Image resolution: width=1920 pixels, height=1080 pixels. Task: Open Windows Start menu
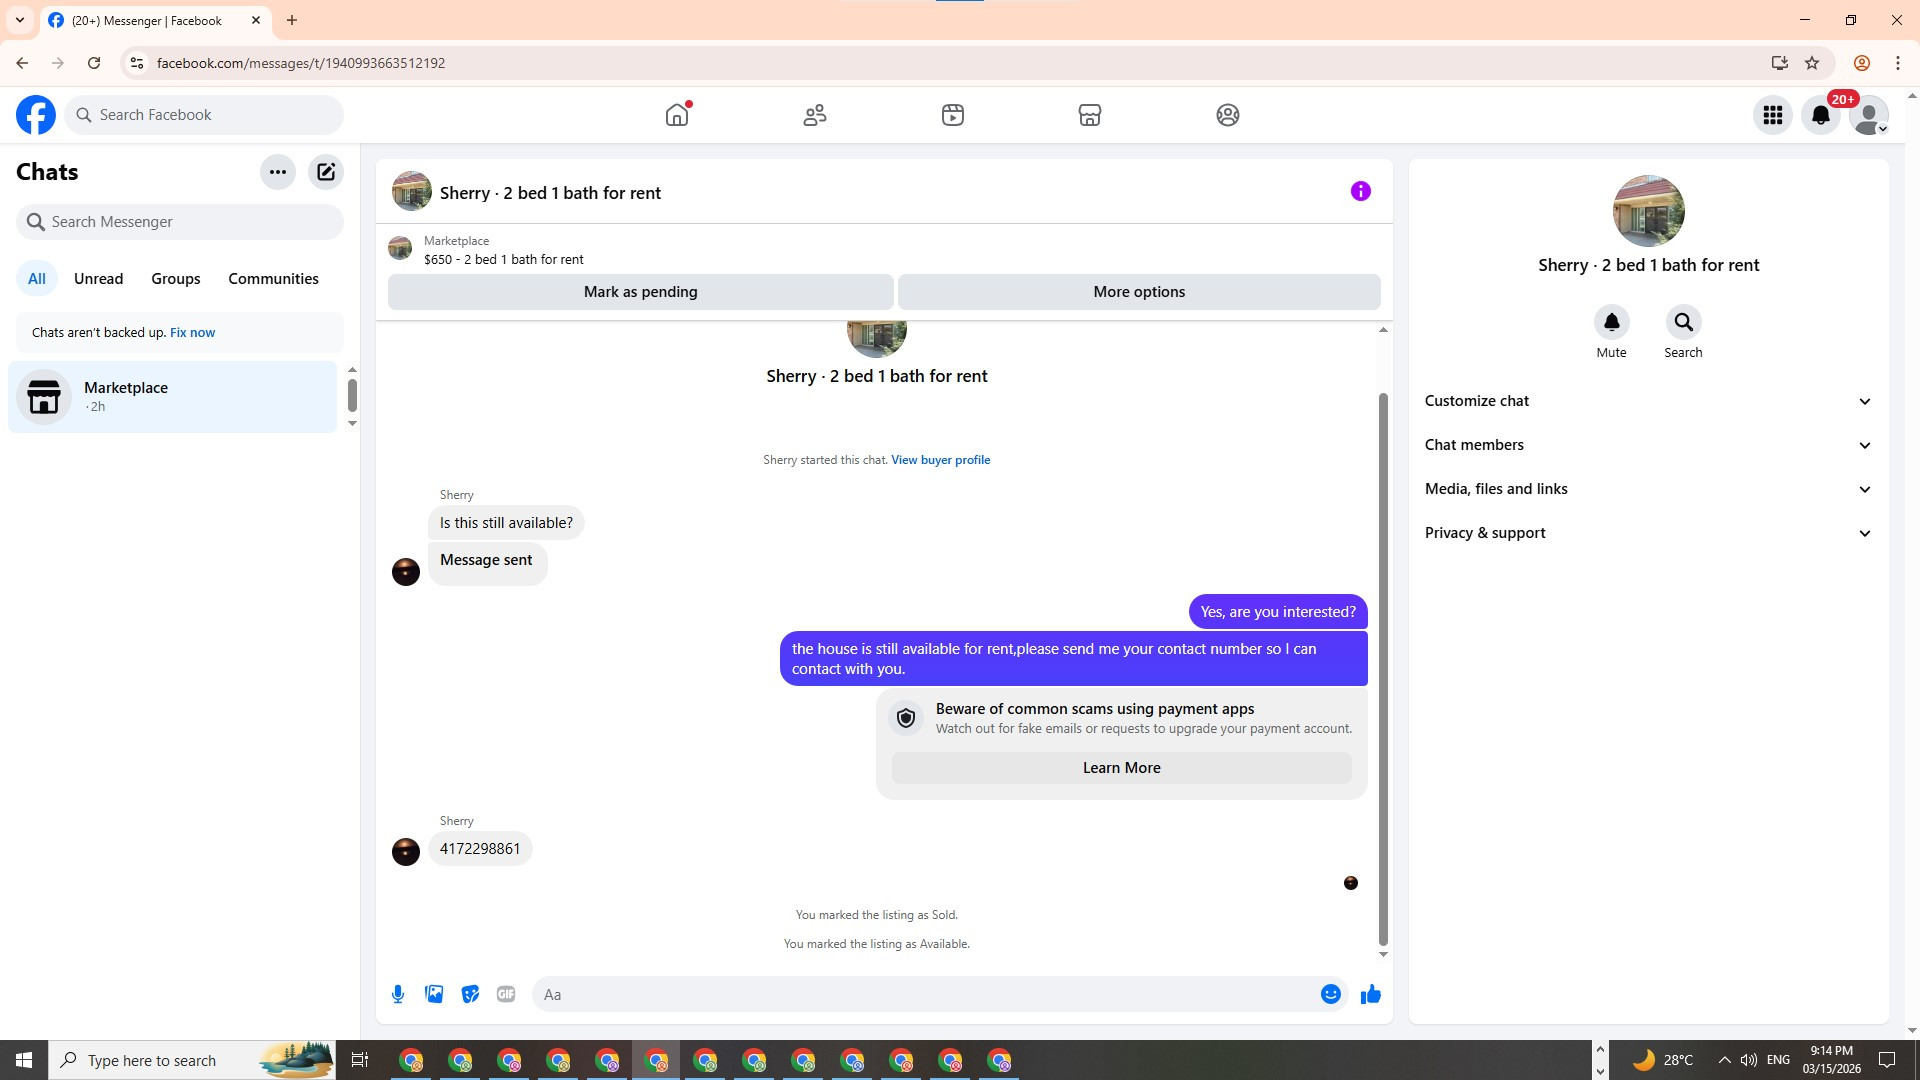[24, 1060]
